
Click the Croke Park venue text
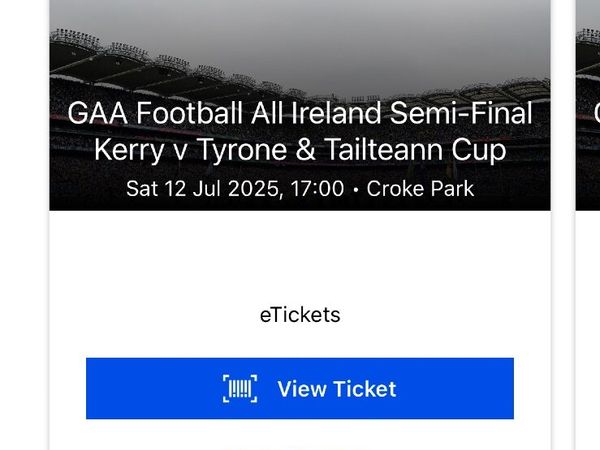coord(420,189)
